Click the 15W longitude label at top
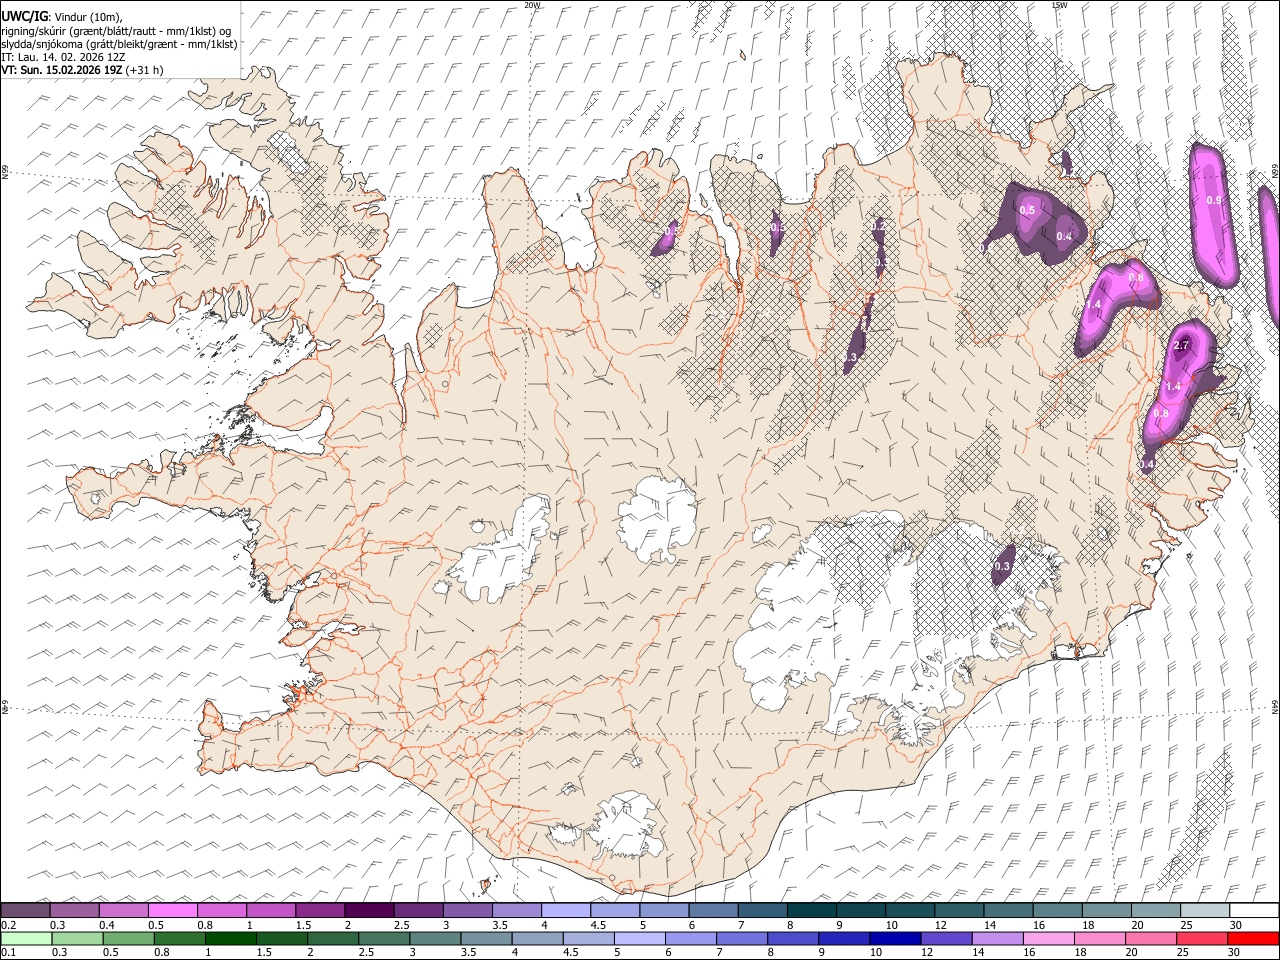 click(x=1059, y=5)
